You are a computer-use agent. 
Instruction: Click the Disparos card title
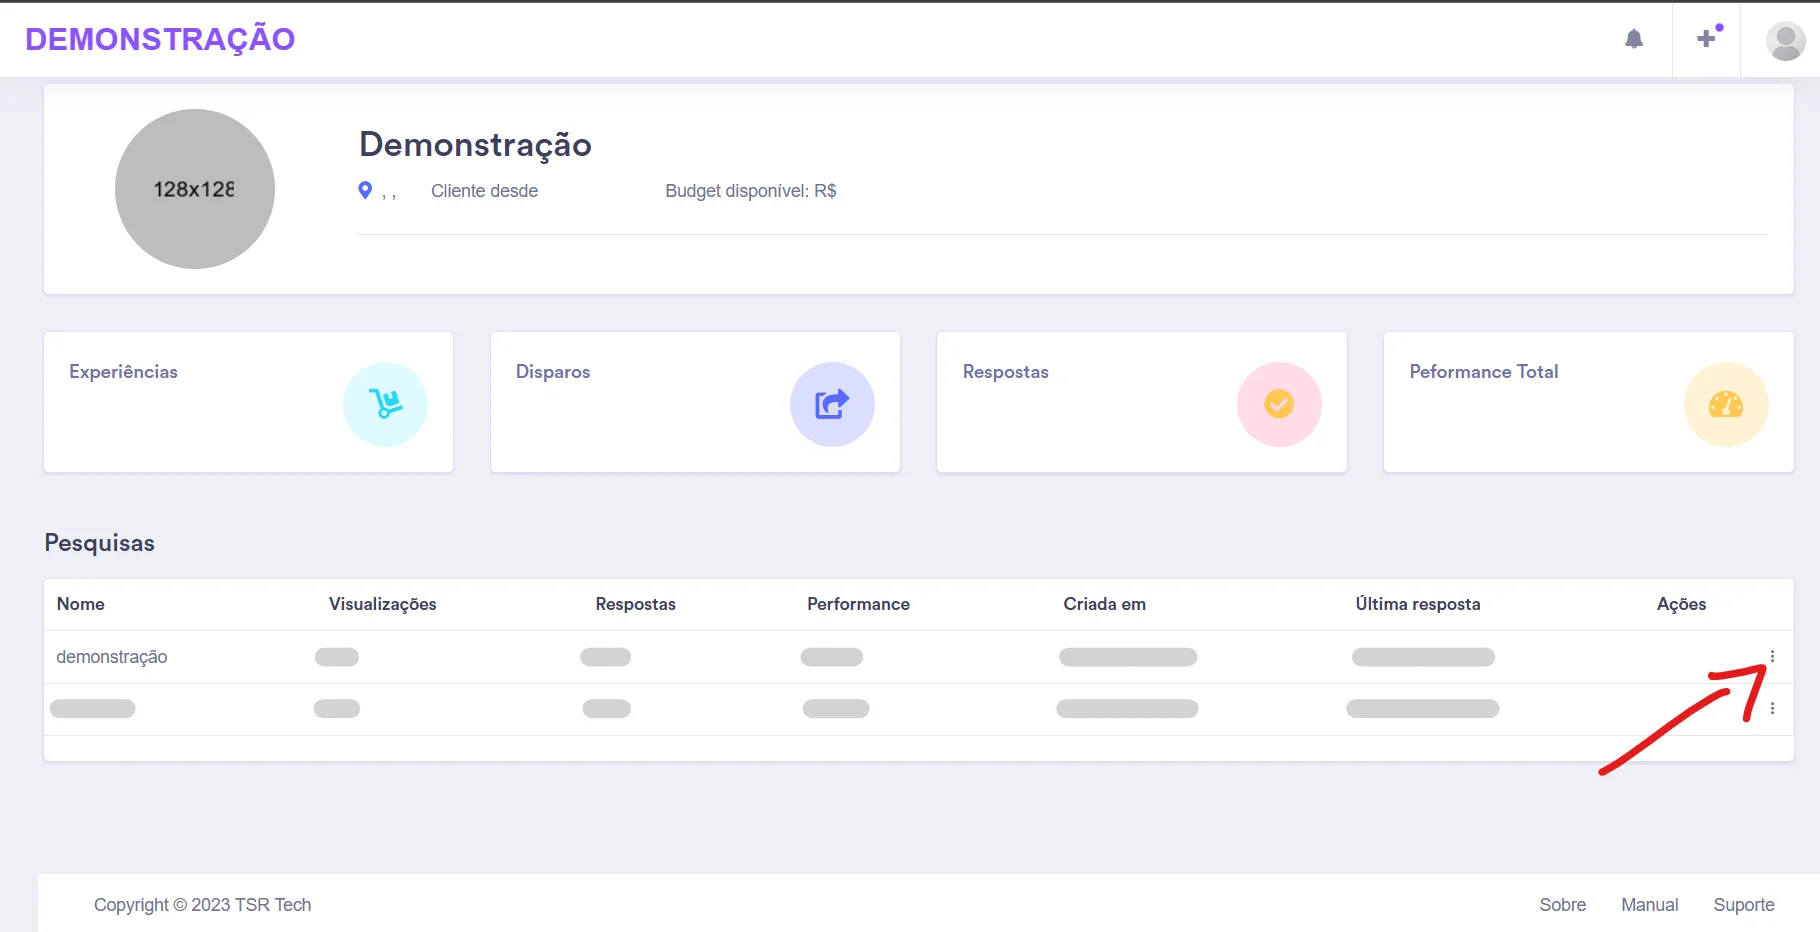click(x=553, y=372)
